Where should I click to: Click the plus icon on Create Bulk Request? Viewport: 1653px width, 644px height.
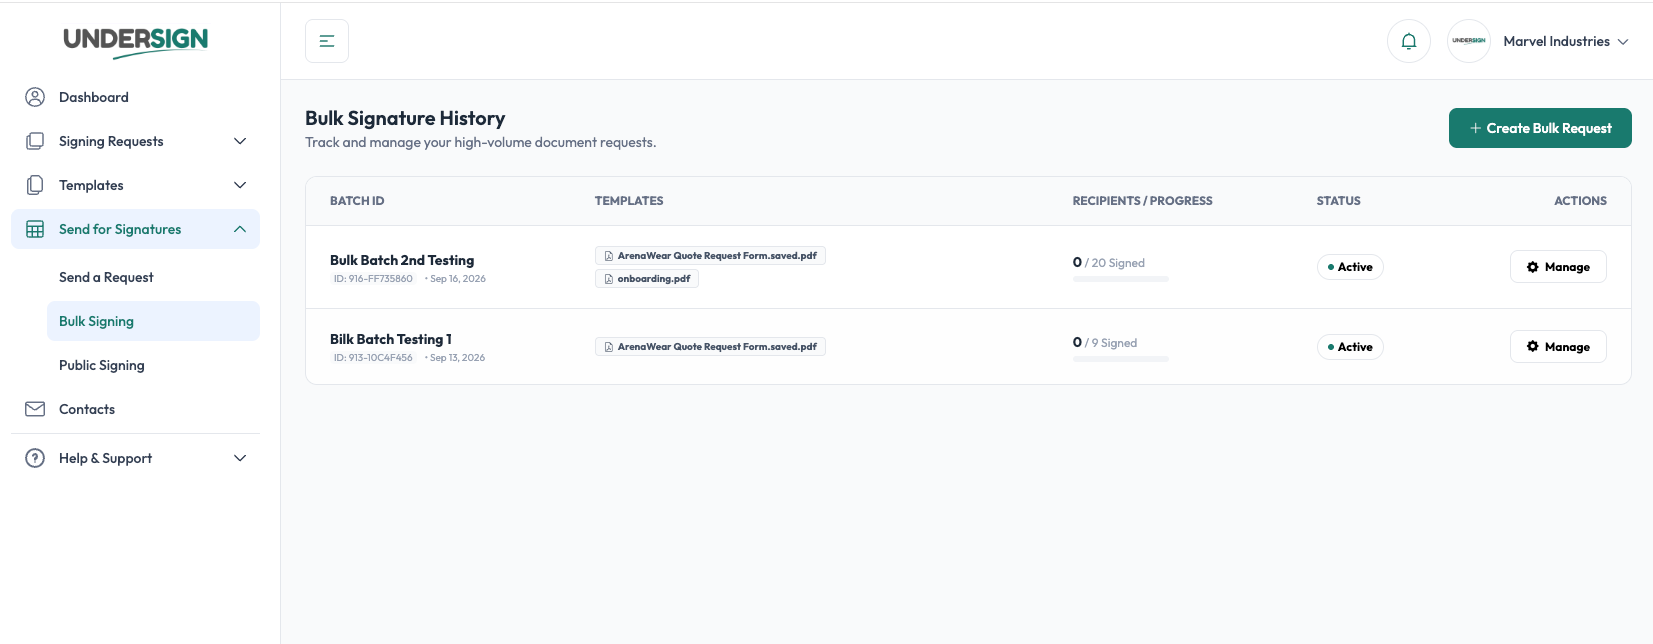pos(1475,128)
